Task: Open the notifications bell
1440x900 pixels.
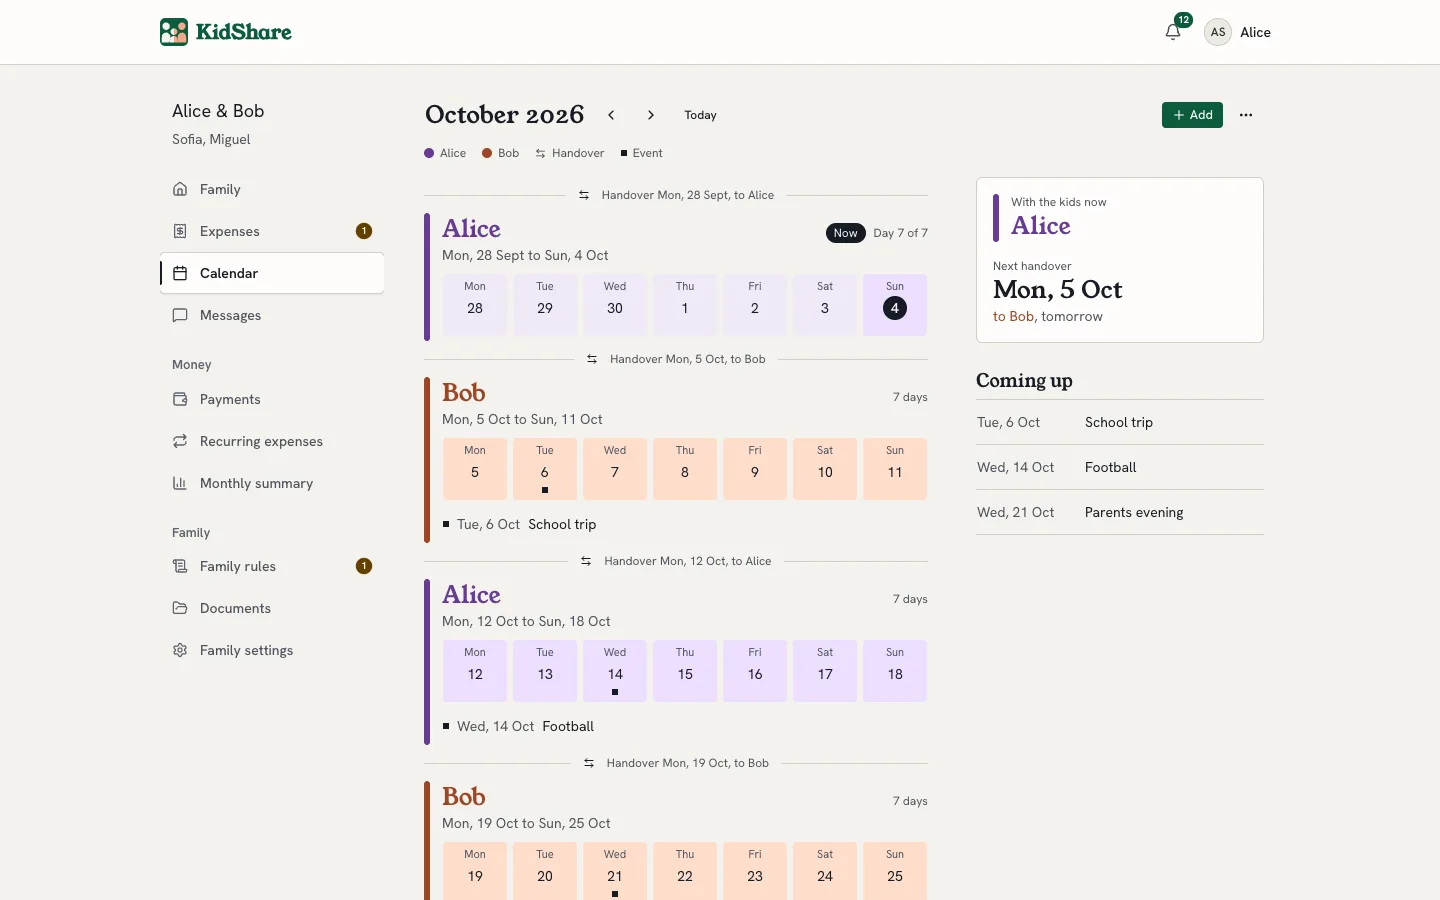Action: click(x=1173, y=32)
